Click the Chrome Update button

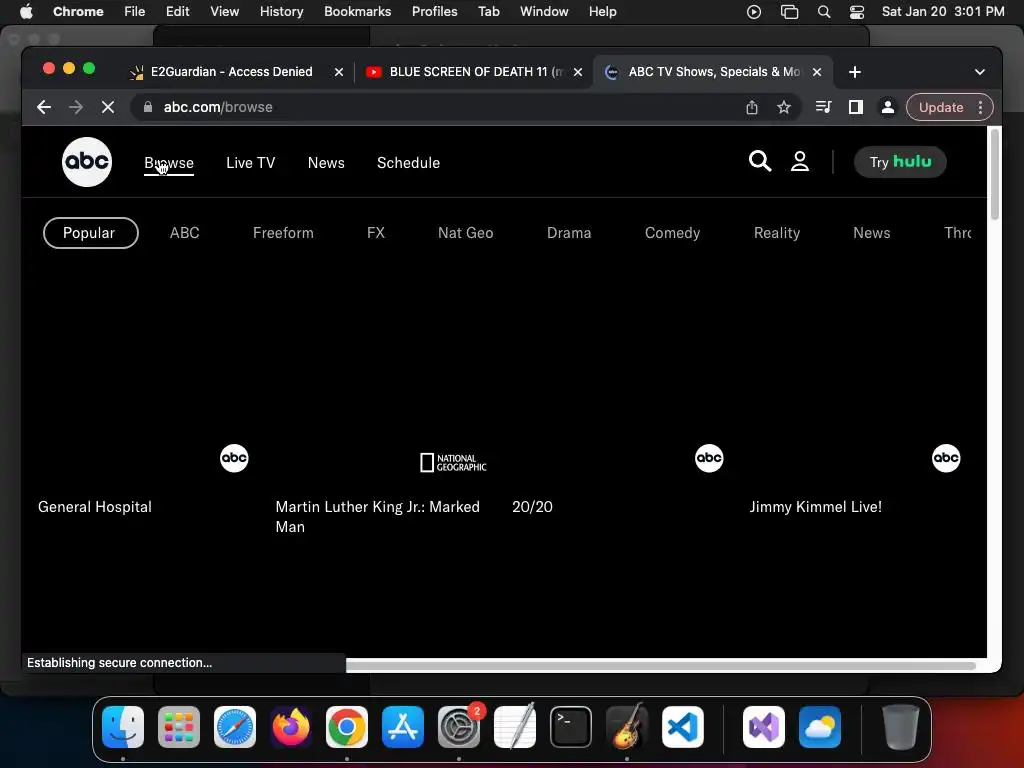click(x=940, y=107)
